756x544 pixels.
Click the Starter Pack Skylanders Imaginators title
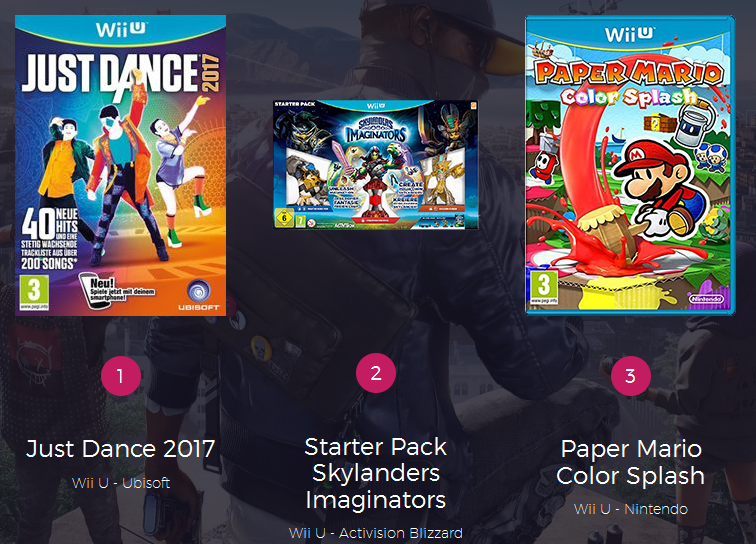tap(376, 473)
